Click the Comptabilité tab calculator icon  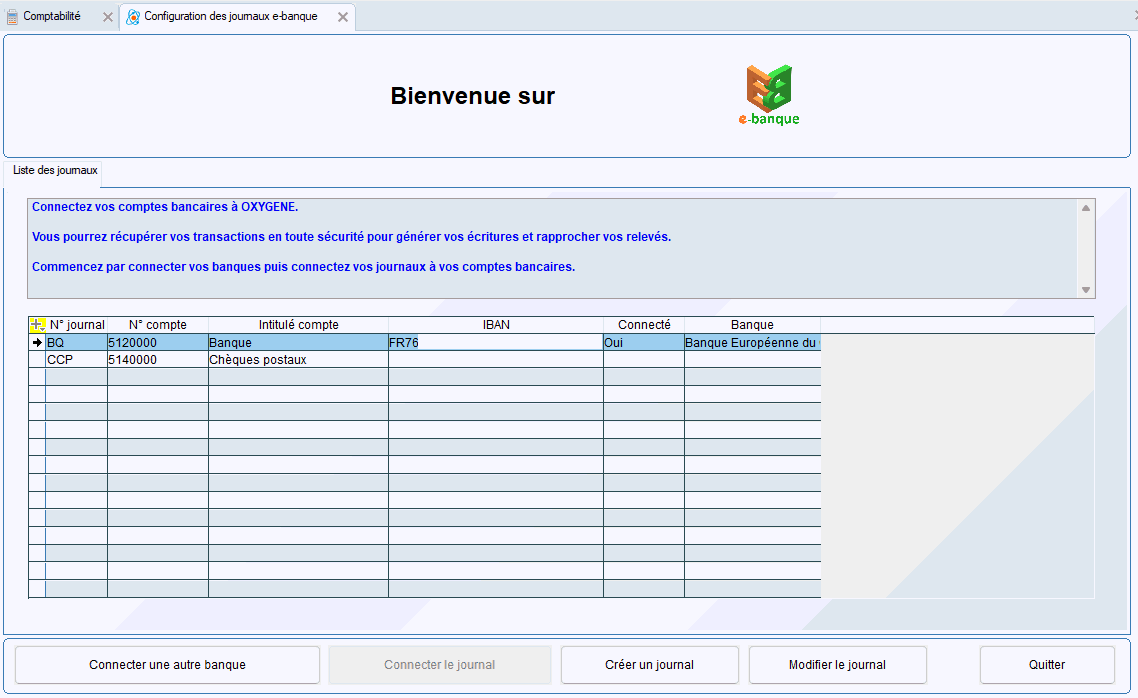point(12,17)
